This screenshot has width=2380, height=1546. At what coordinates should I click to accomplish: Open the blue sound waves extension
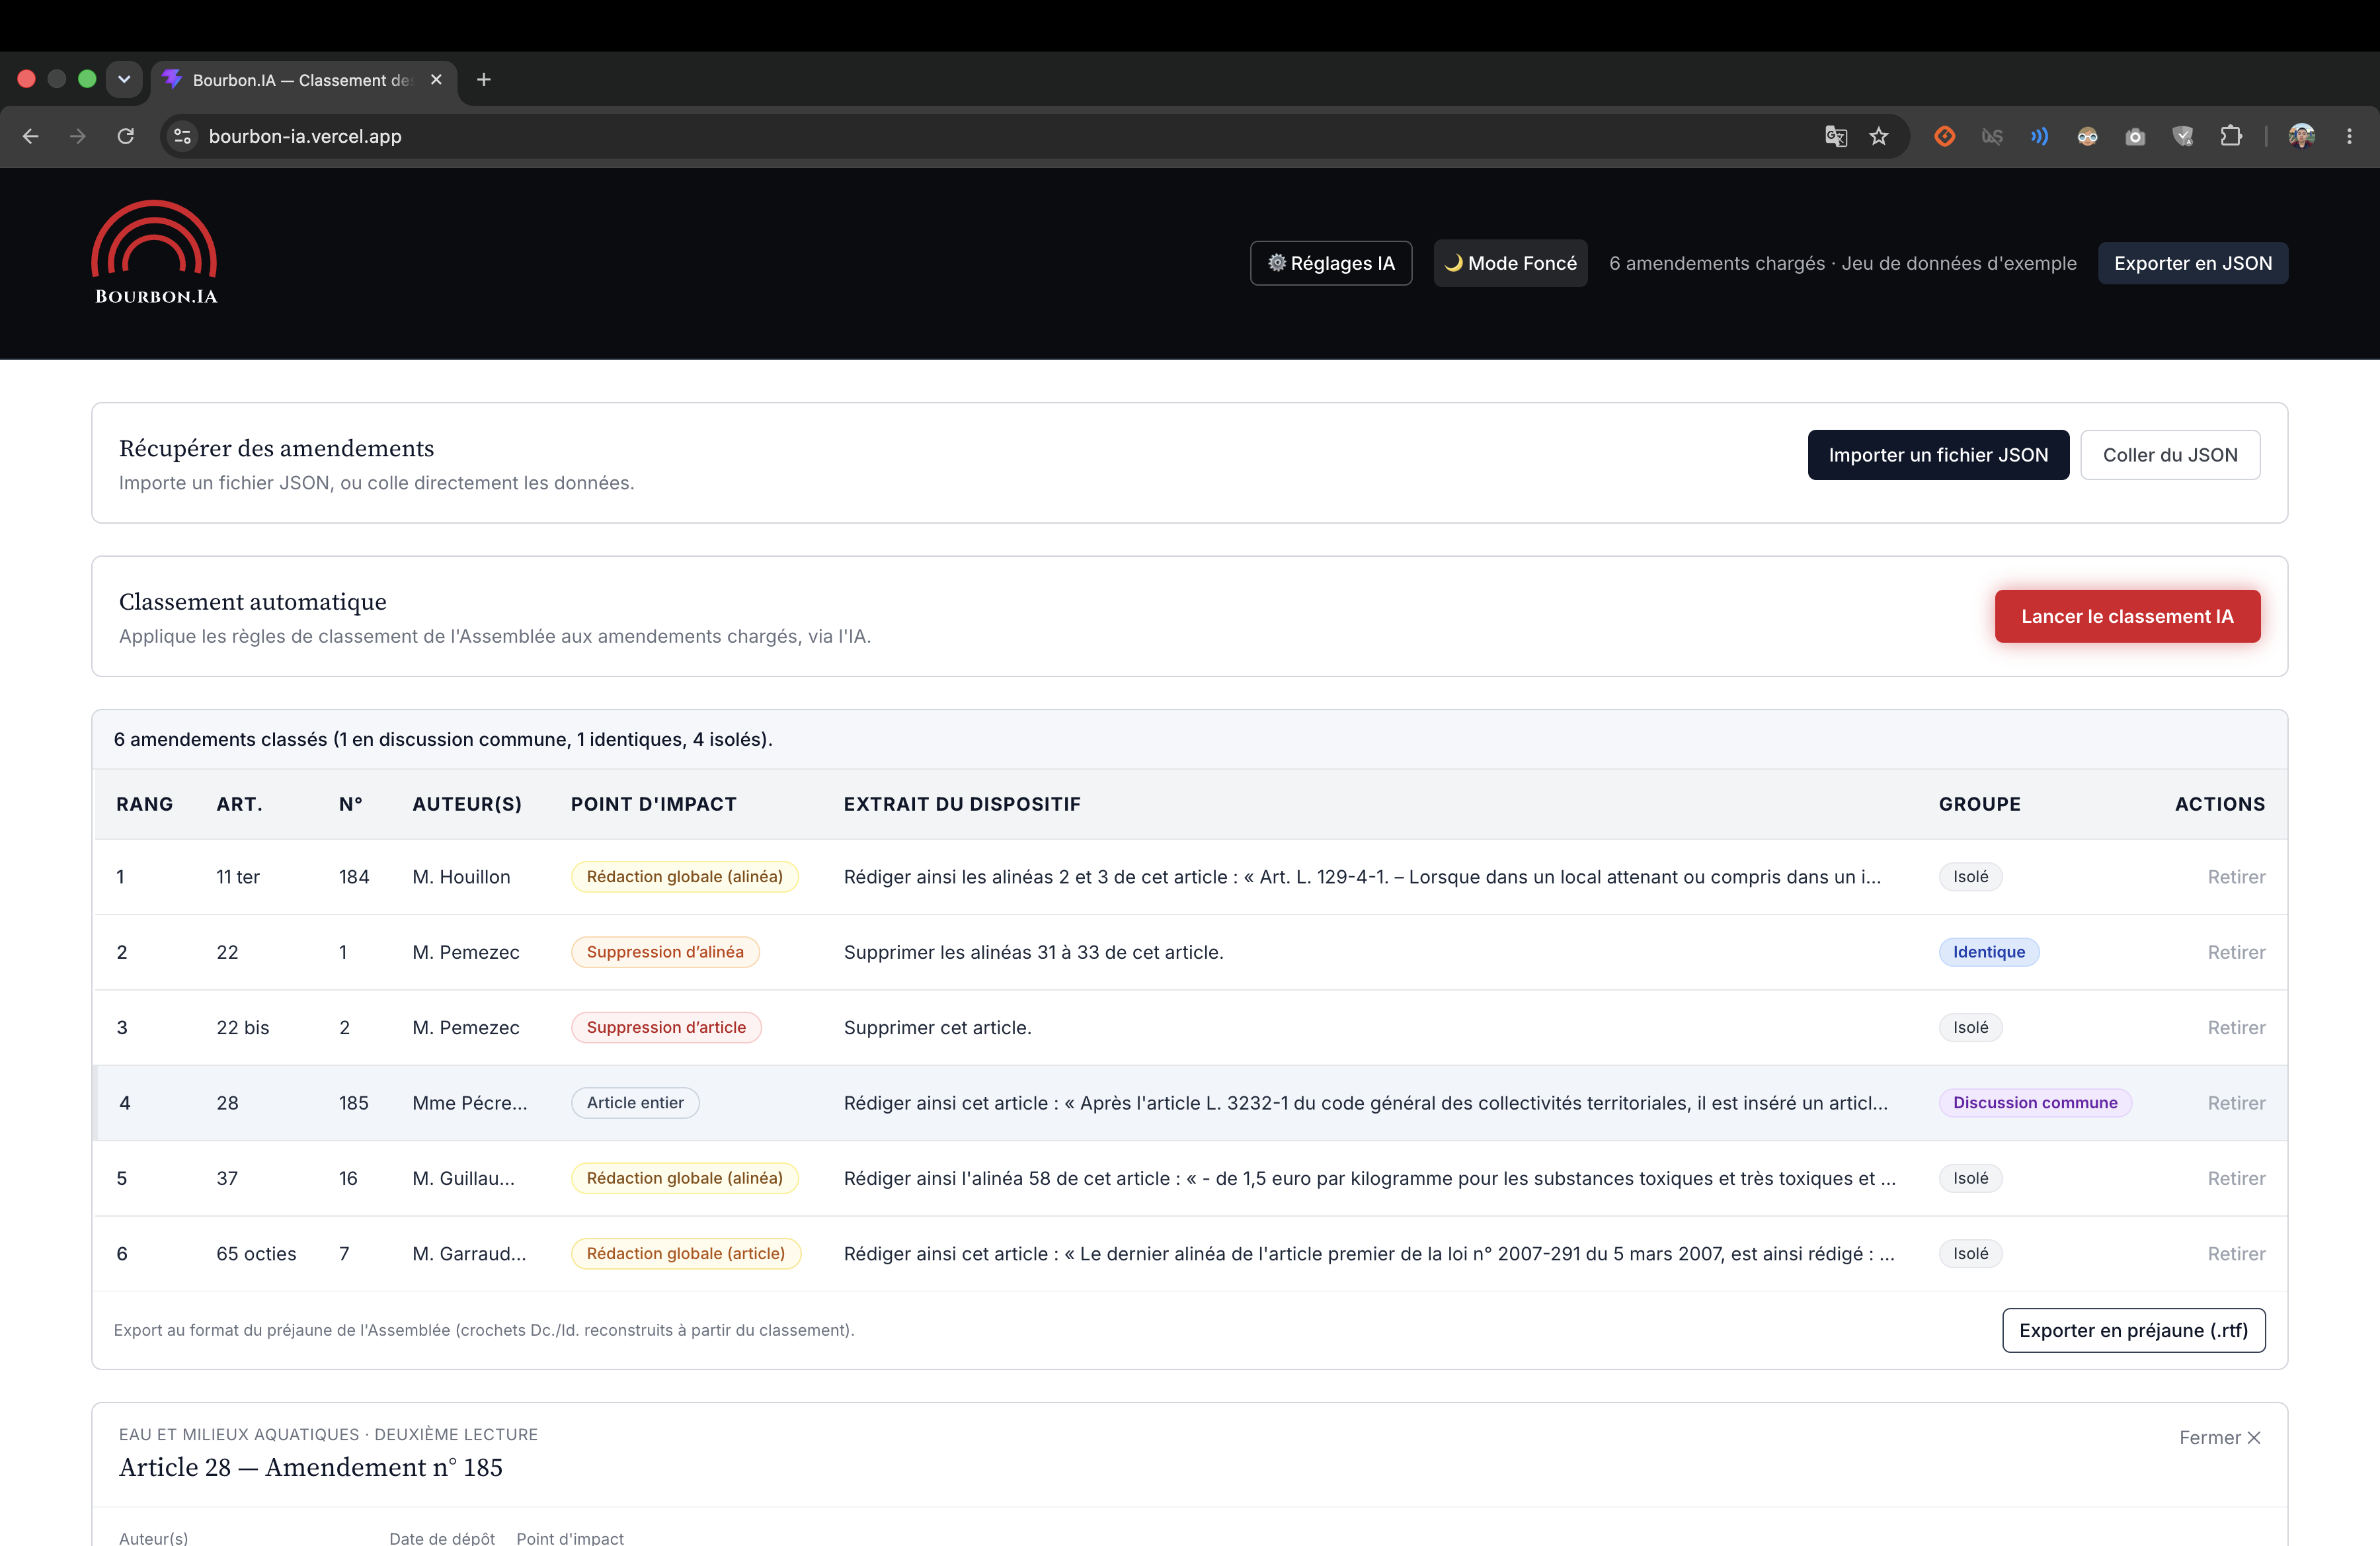pyautogui.click(x=2039, y=136)
